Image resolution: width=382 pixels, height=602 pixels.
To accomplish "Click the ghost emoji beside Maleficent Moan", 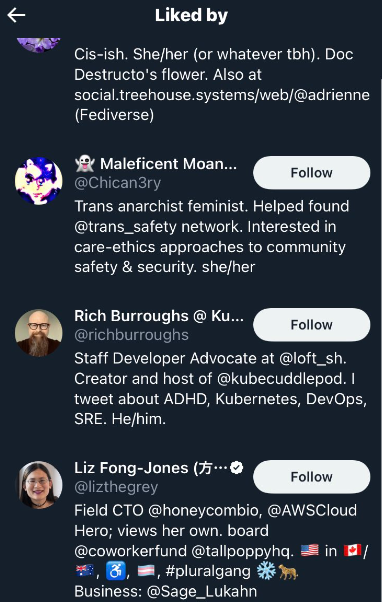I will click(84, 164).
